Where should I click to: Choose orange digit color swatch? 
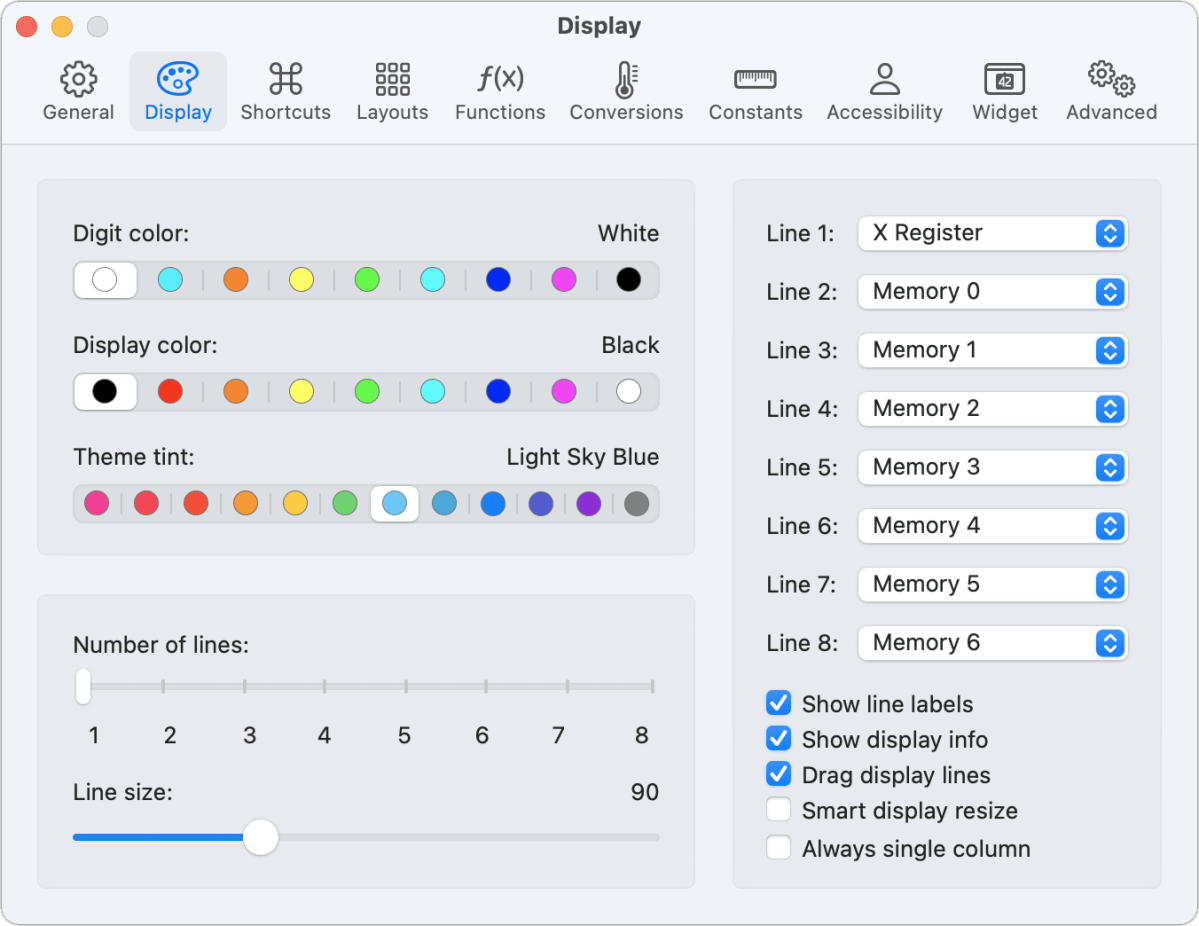click(236, 280)
